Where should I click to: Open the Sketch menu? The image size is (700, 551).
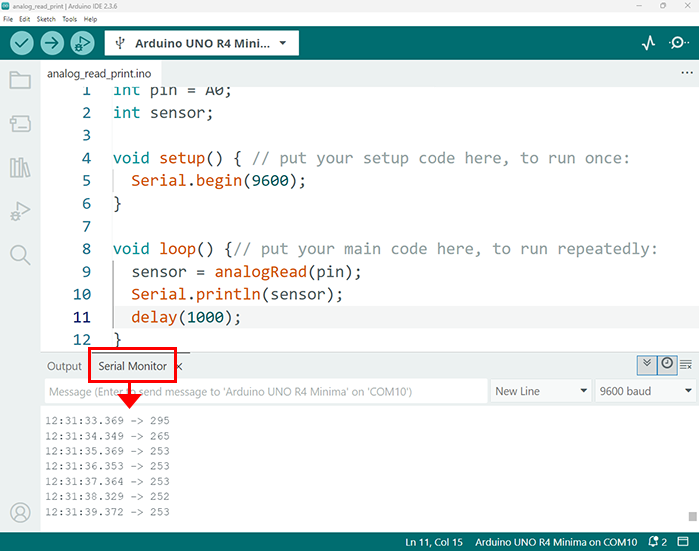[46, 19]
